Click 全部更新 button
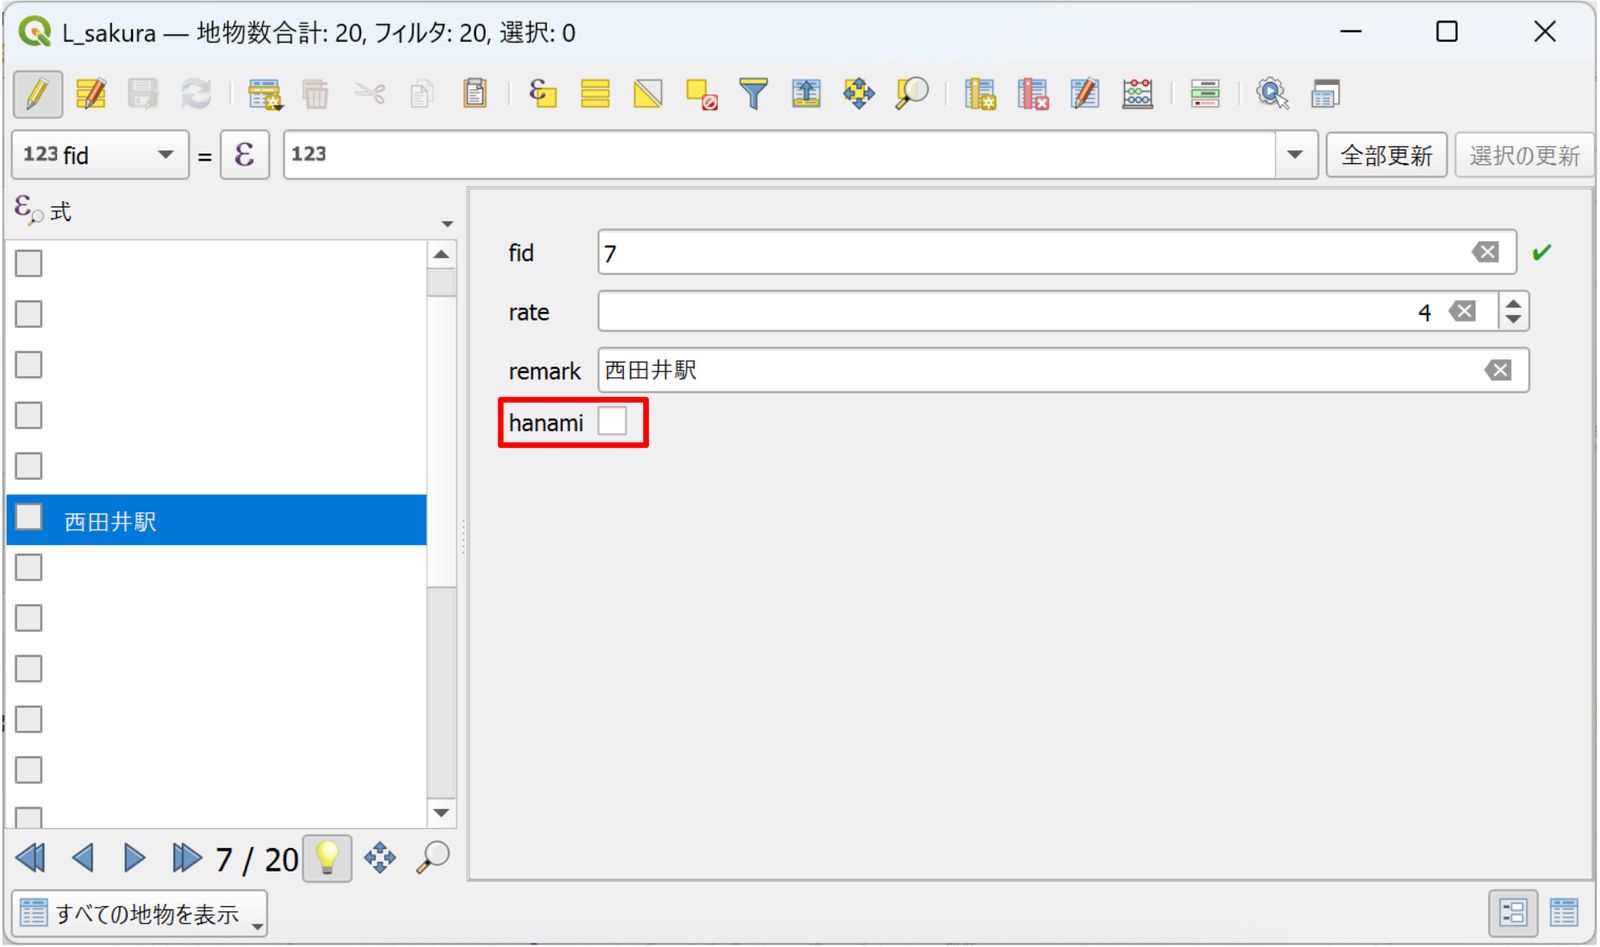The image size is (1600, 947). point(1386,155)
